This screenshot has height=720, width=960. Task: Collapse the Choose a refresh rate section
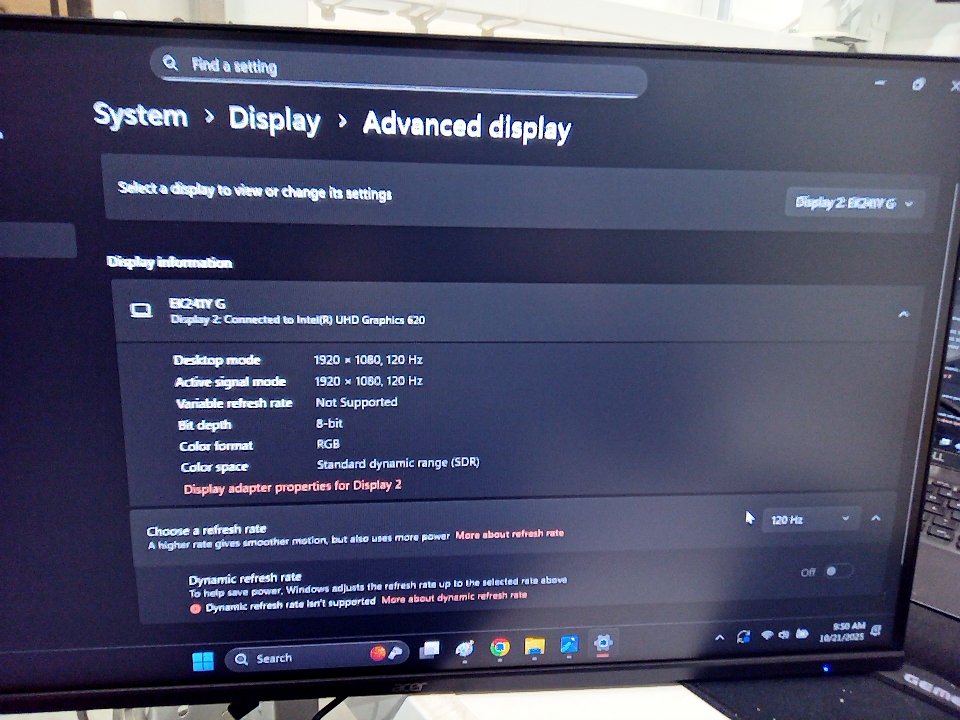pyautogui.click(x=876, y=518)
